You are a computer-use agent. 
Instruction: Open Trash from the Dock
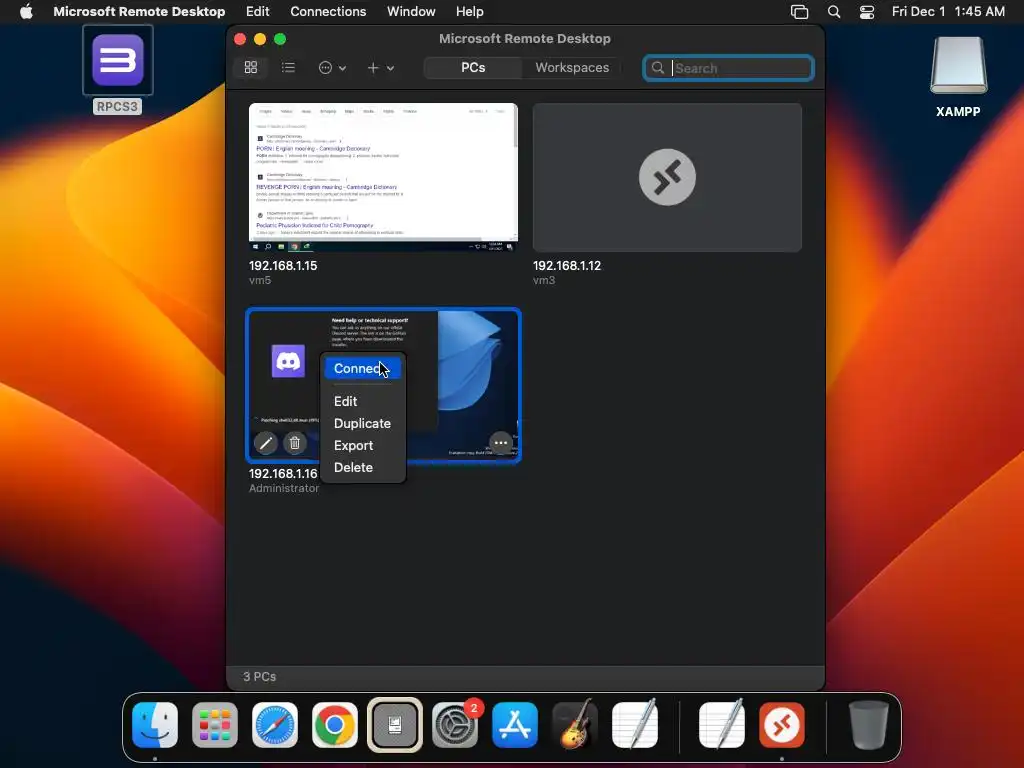[869, 725]
